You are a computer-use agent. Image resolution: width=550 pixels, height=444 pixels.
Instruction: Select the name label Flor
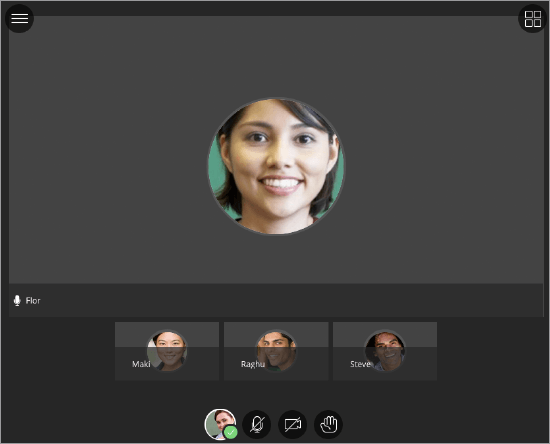coord(33,301)
